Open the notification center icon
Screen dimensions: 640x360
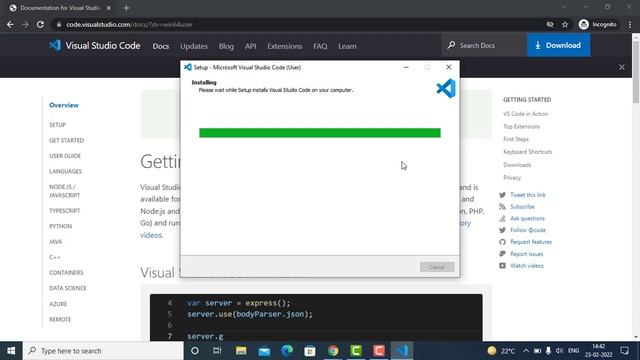click(x=624, y=351)
